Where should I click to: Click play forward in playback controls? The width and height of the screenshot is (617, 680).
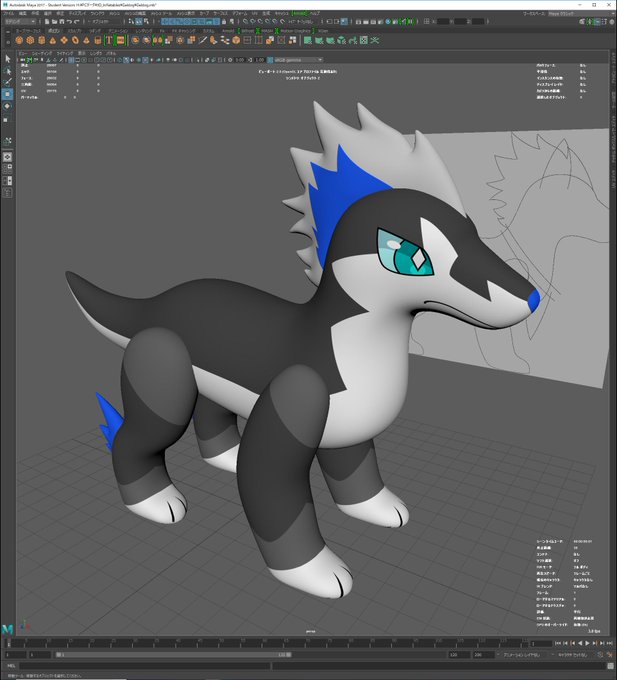click(587, 643)
